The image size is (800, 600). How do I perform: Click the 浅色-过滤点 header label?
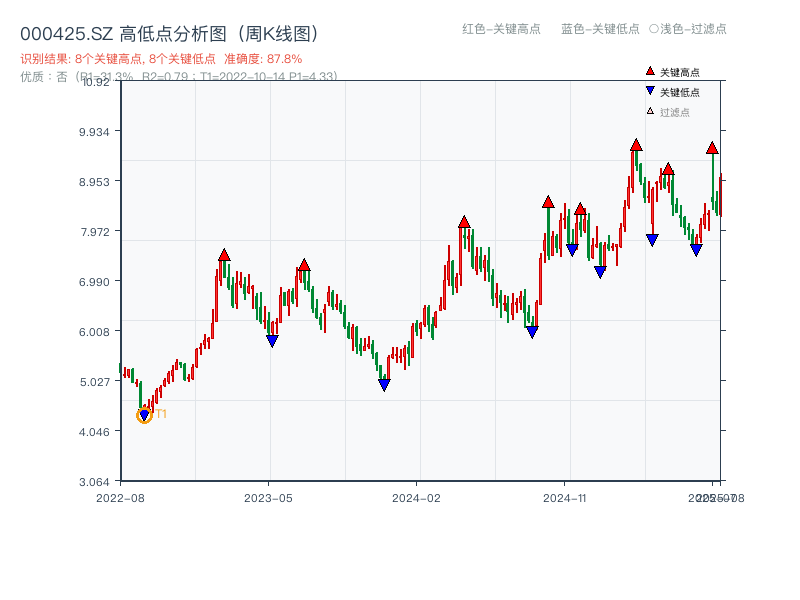[693, 29]
